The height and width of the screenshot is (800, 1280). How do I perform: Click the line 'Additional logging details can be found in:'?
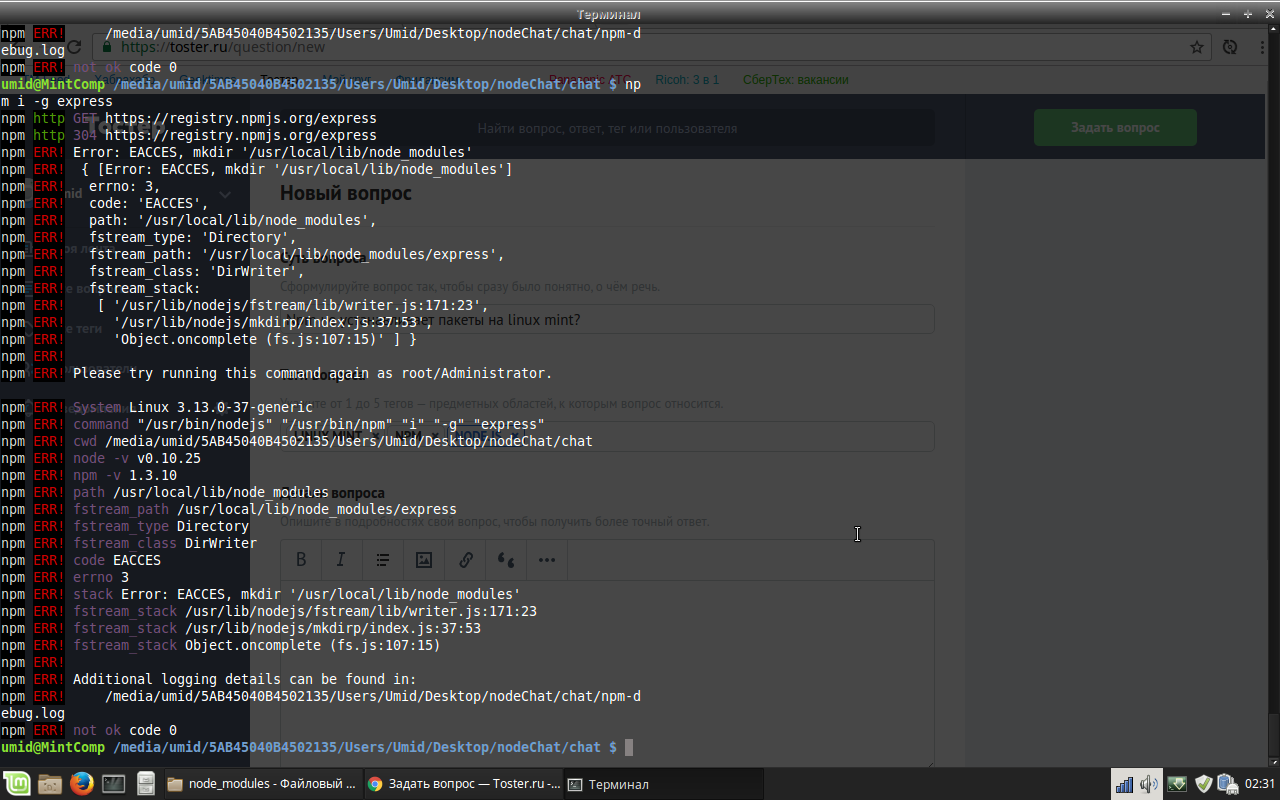(x=245, y=679)
